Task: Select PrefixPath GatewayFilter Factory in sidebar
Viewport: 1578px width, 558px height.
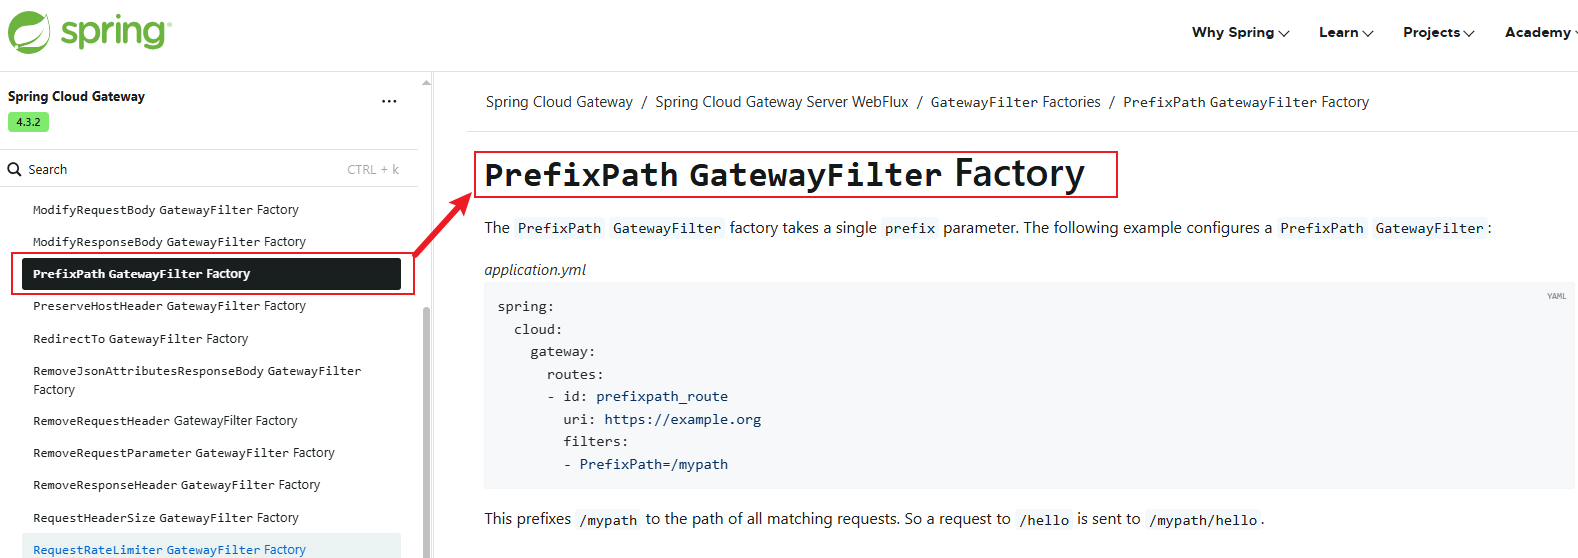Action: [x=211, y=274]
